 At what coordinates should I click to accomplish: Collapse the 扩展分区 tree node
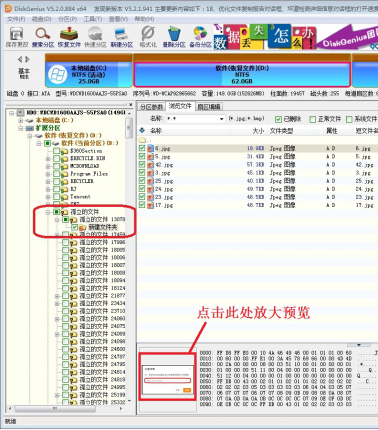point(21,128)
